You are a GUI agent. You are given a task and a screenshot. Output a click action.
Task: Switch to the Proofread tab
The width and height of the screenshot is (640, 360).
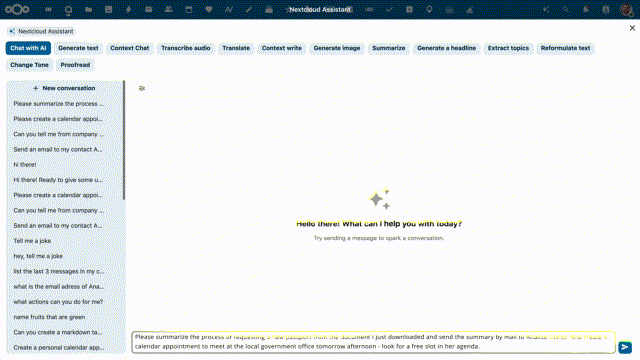pos(75,65)
